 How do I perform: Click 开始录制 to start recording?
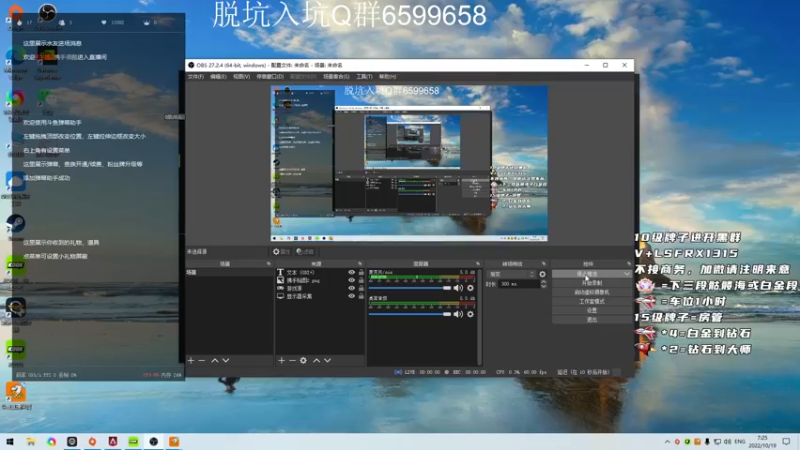tap(592, 283)
